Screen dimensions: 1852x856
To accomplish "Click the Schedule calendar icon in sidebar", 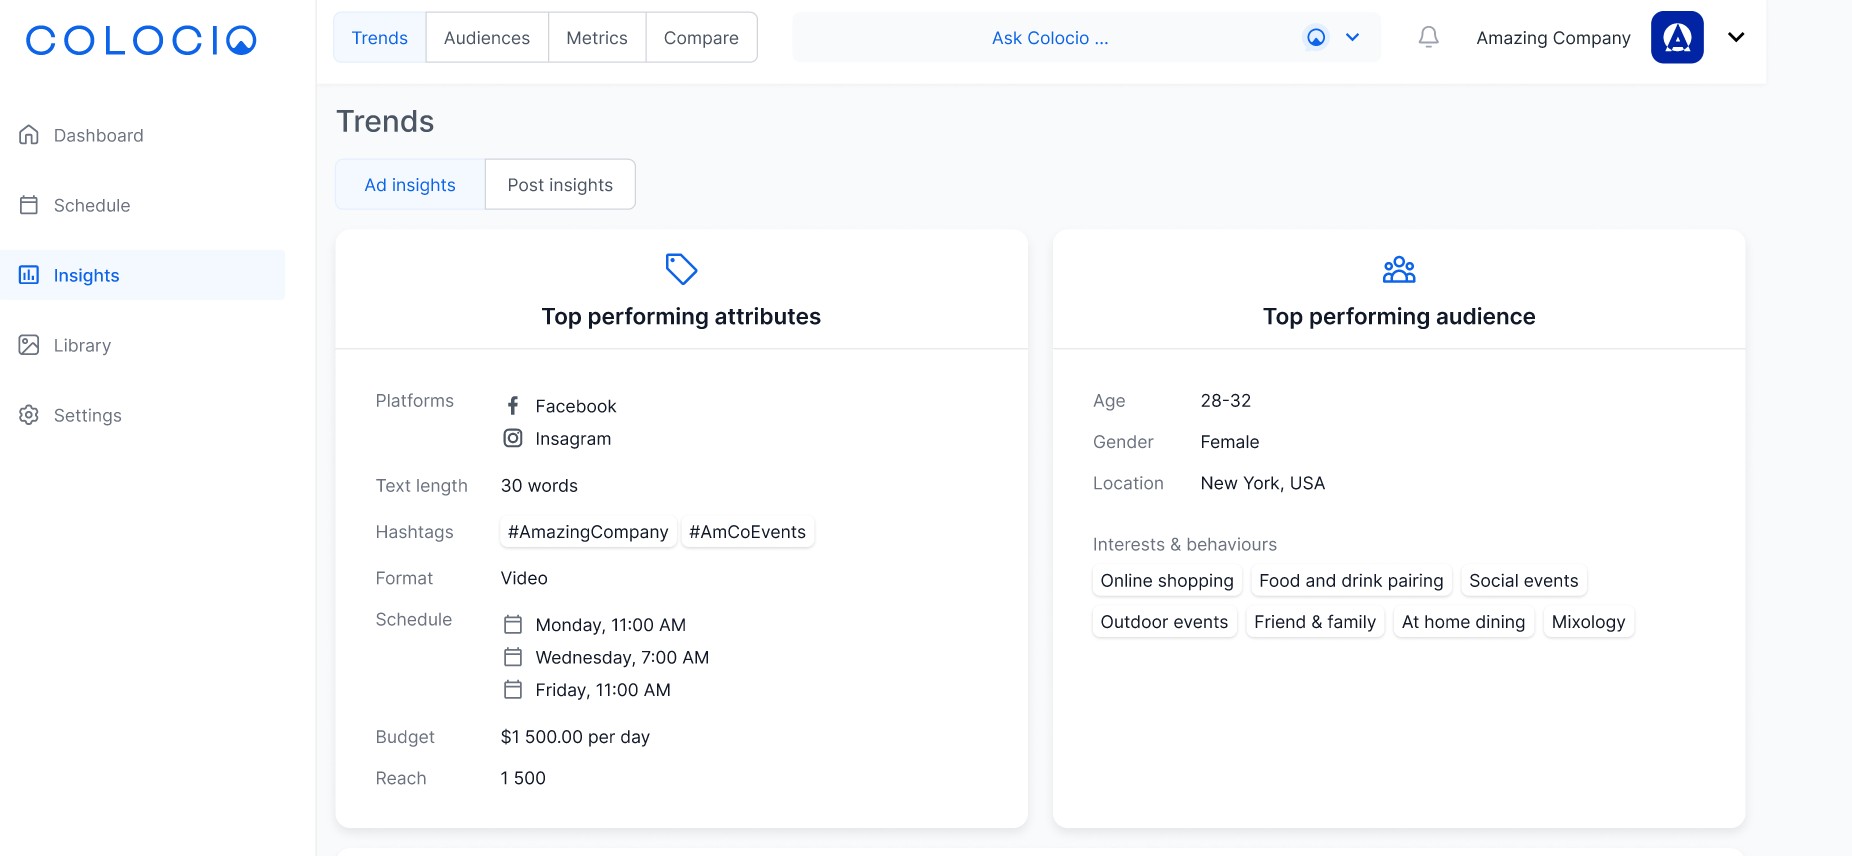I will [29, 205].
